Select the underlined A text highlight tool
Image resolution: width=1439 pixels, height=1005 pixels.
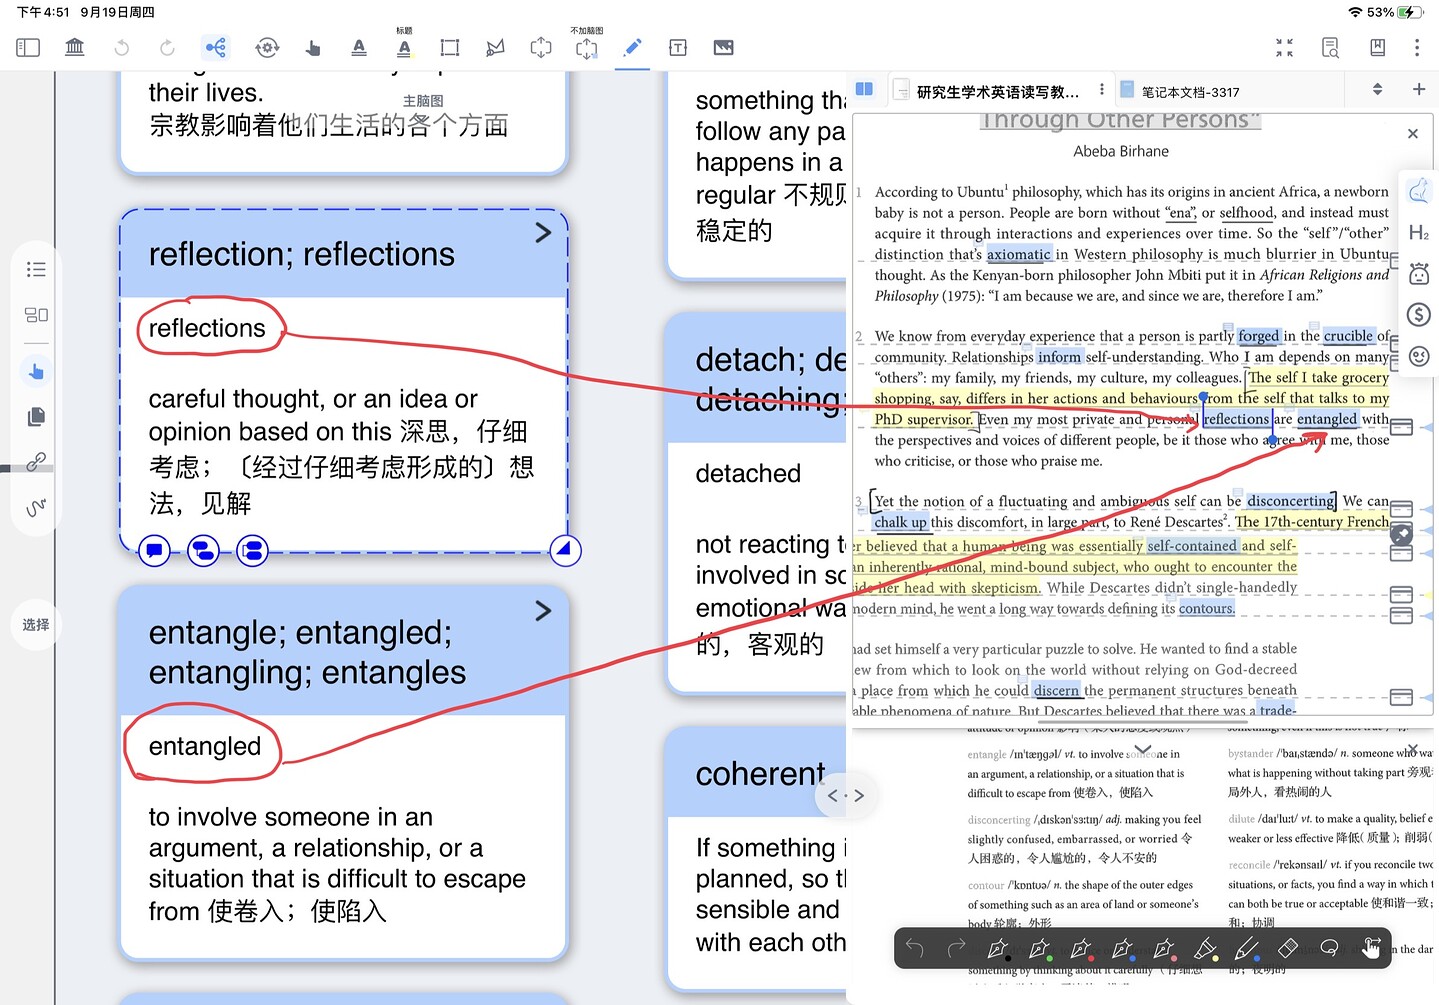[359, 47]
